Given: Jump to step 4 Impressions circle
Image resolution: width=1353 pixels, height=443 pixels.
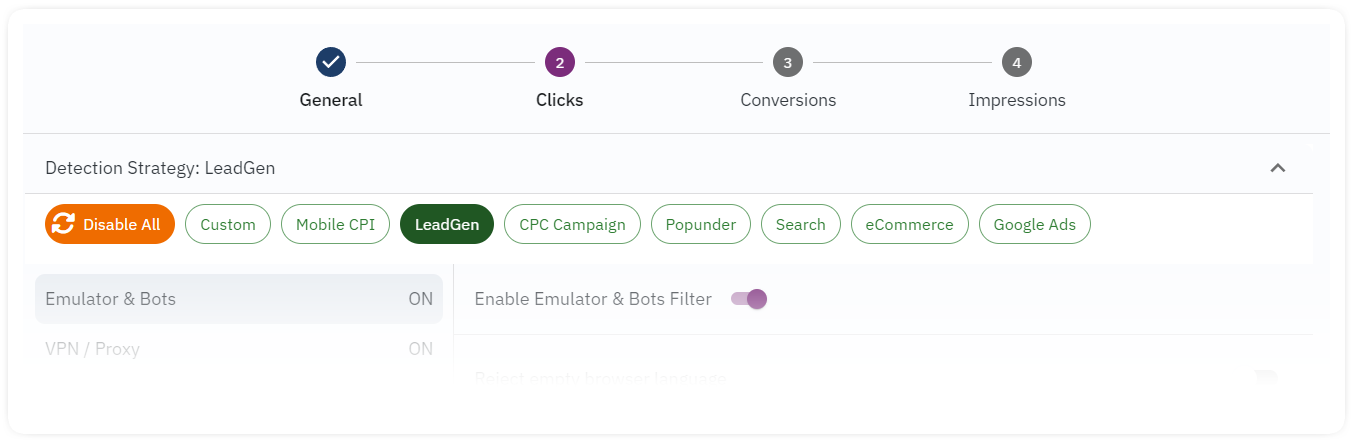Looking at the screenshot, I should (x=1017, y=62).
